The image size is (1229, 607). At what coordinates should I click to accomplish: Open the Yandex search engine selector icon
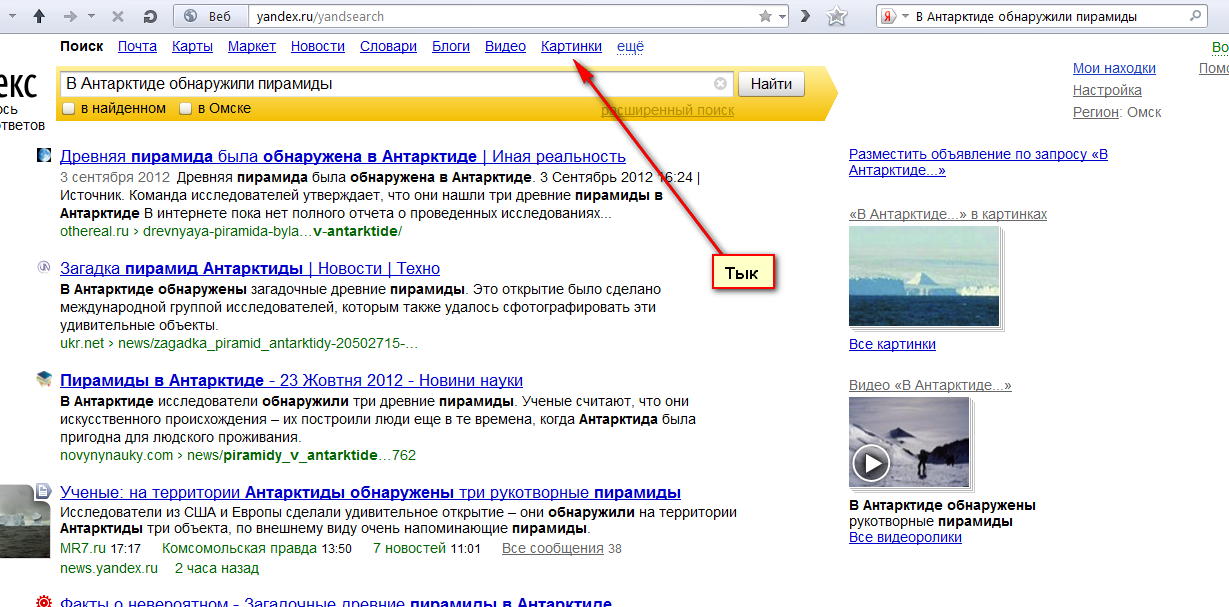(x=887, y=16)
